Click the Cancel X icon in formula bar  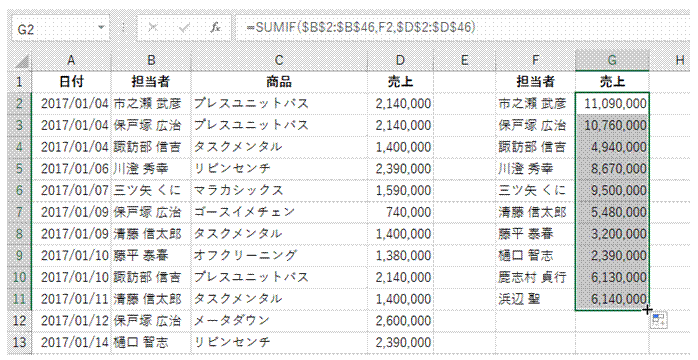pyautogui.click(x=153, y=28)
